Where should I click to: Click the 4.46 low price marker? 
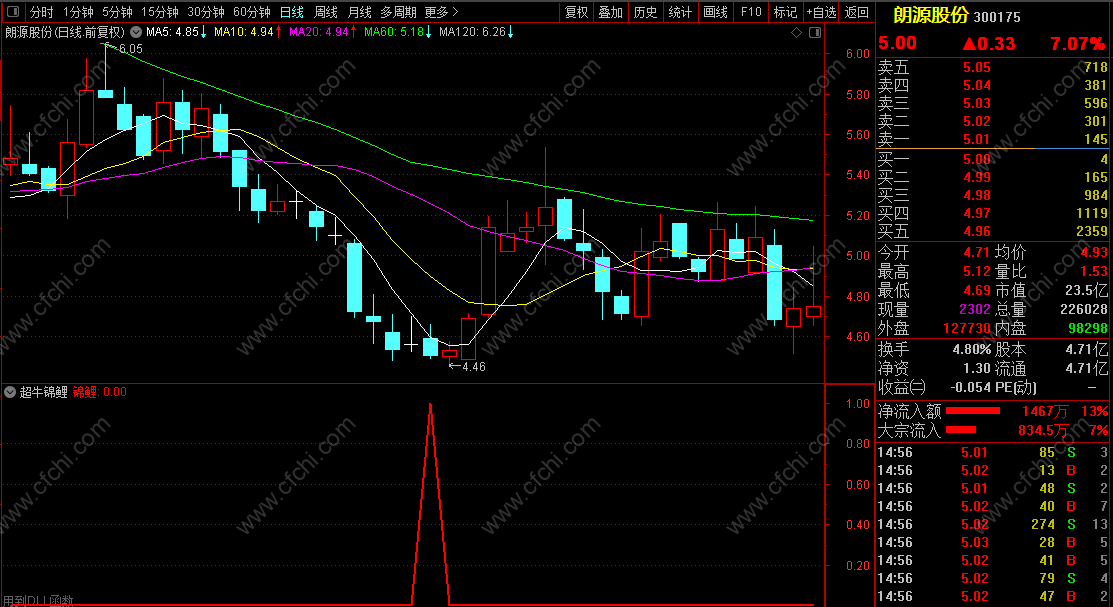coord(473,367)
